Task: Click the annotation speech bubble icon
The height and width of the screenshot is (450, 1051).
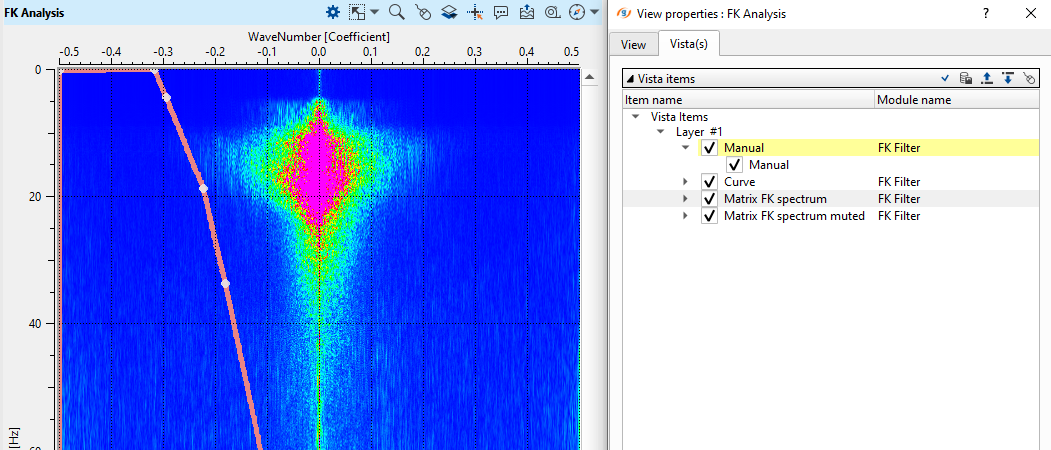Action: click(x=501, y=13)
